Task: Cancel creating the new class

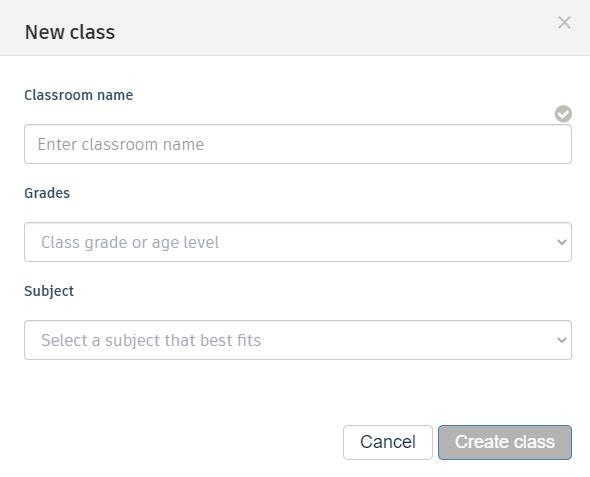Action: point(388,442)
